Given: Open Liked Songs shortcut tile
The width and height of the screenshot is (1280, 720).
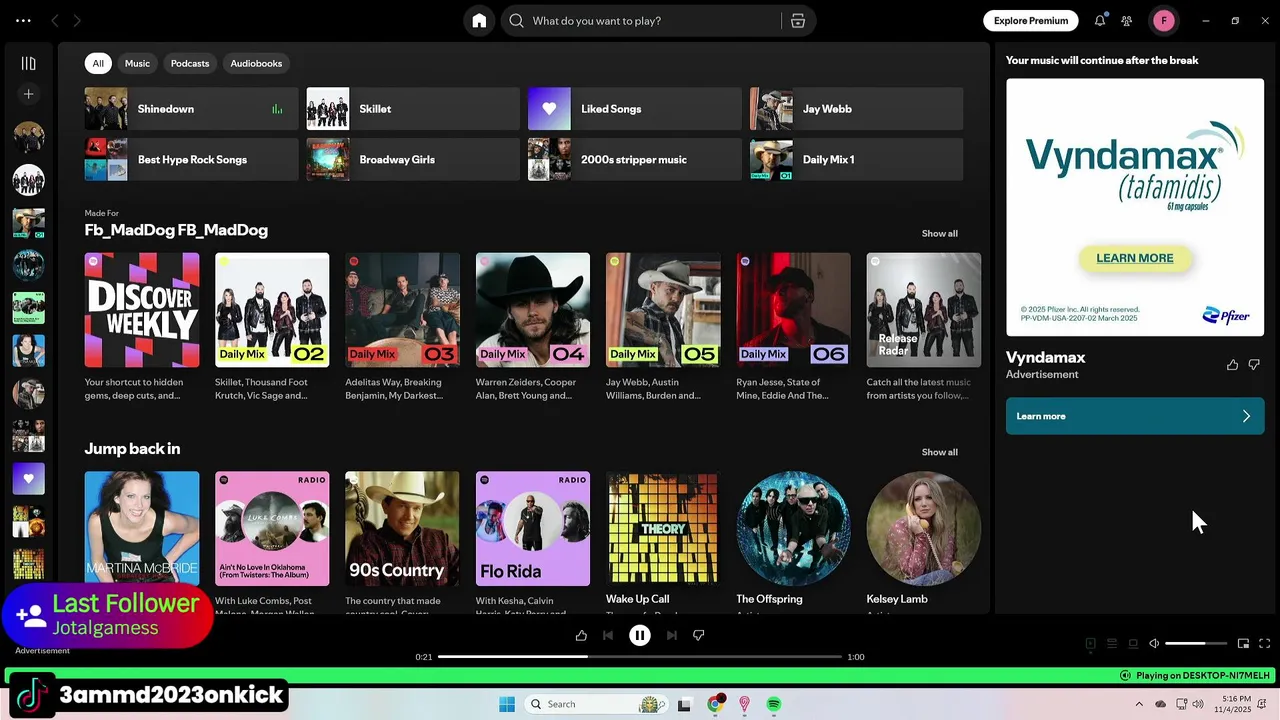Looking at the screenshot, I should (635, 109).
